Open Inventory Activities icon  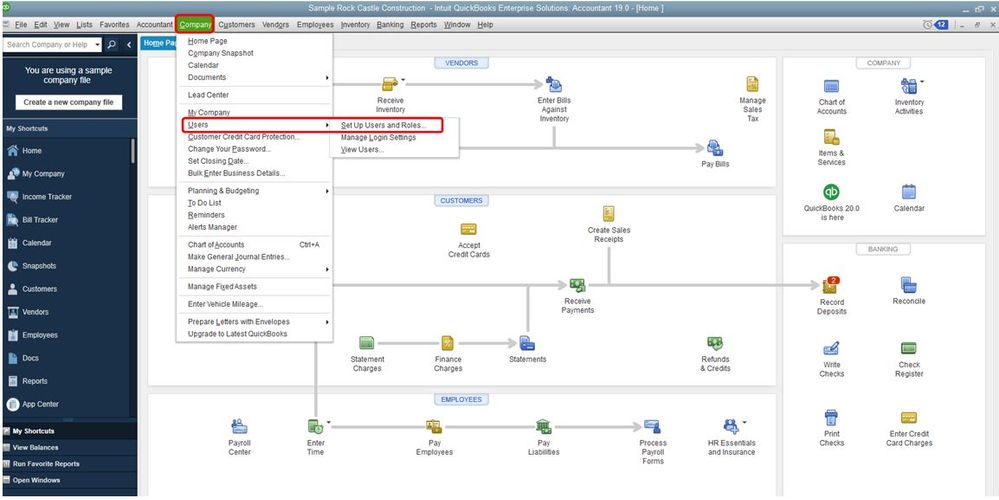[x=909, y=86]
